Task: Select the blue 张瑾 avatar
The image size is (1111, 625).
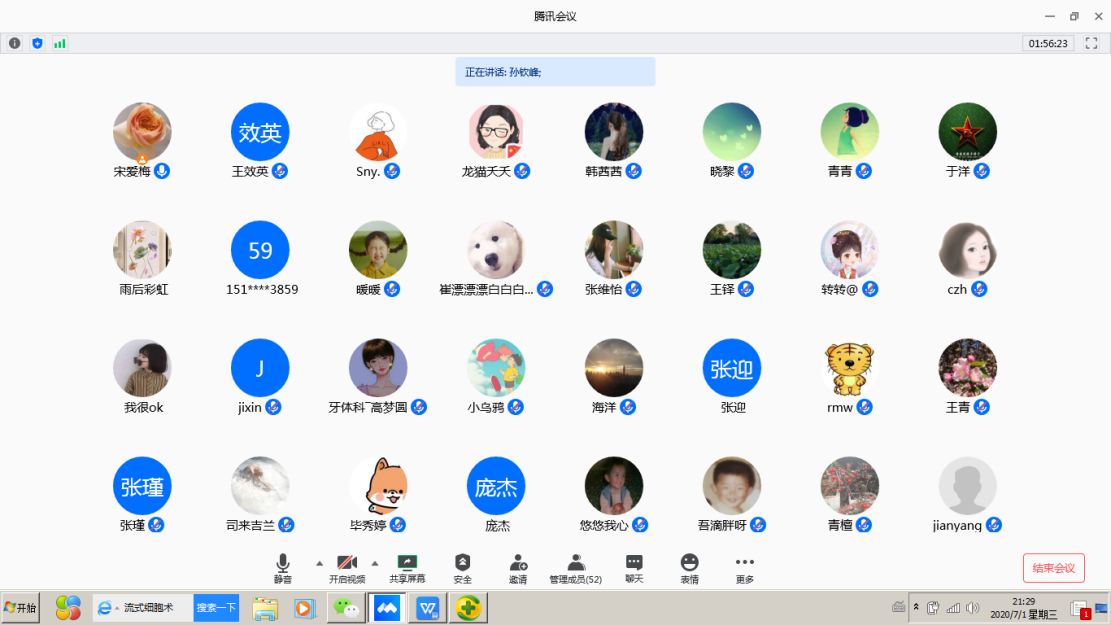Action: point(142,486)
